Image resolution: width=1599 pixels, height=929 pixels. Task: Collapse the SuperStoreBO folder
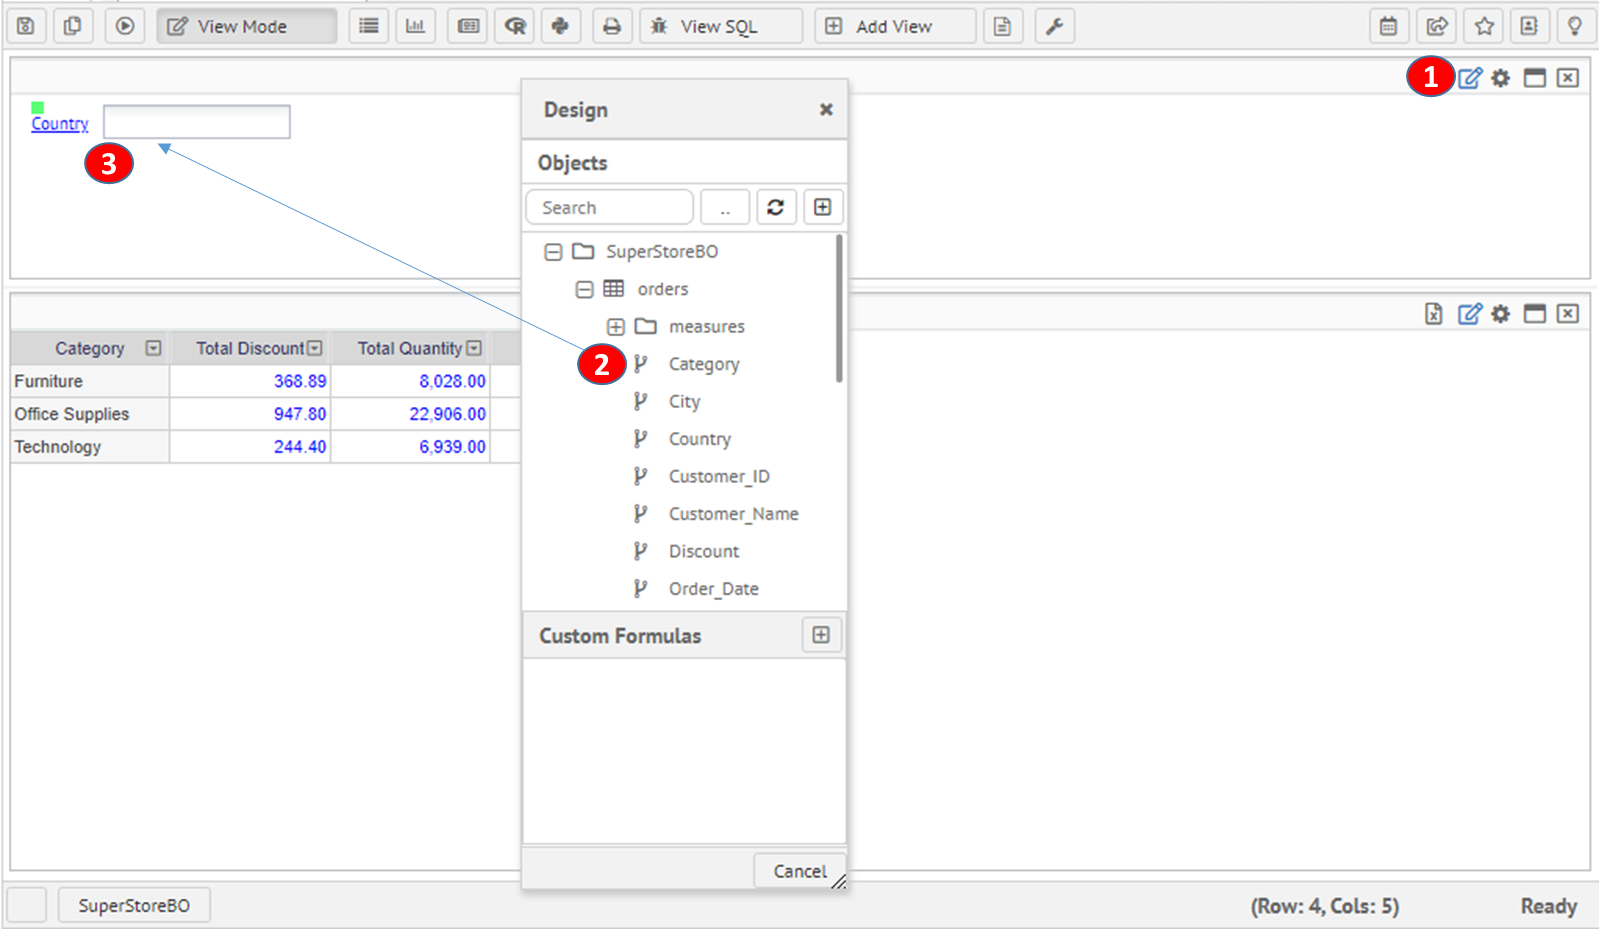pos(553,252)
